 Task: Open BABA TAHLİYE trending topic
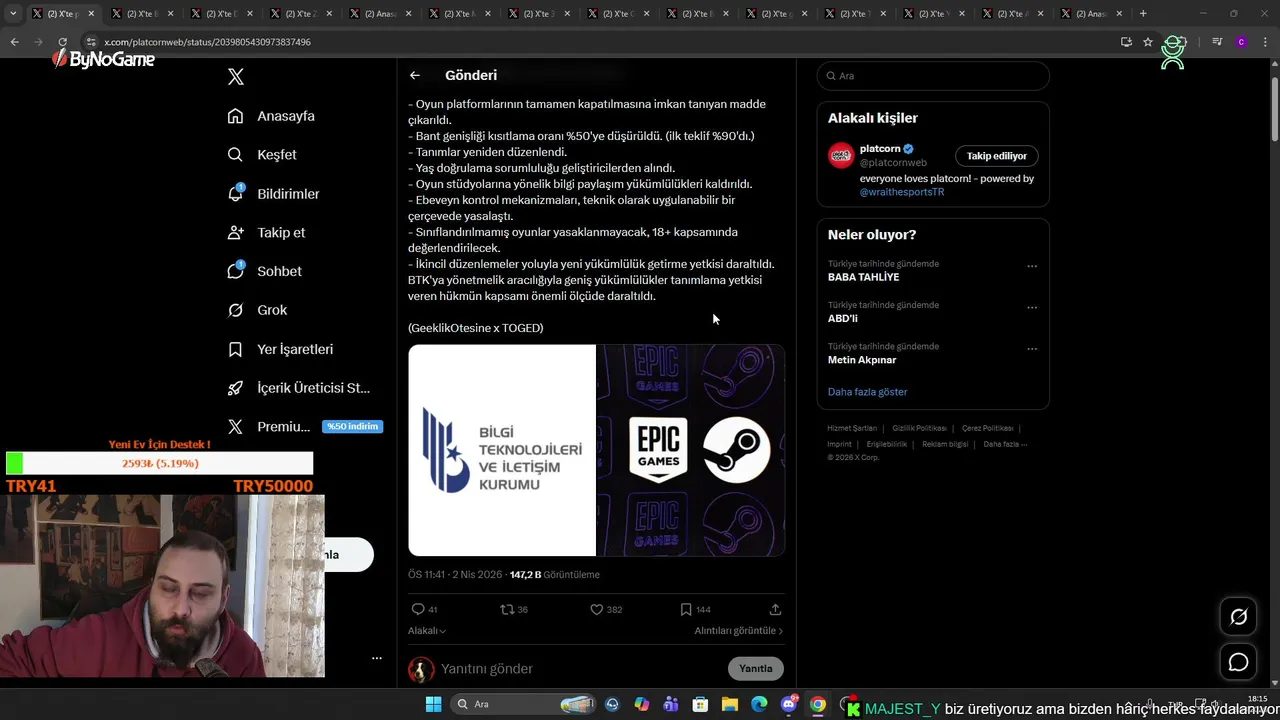click(863, 277)
